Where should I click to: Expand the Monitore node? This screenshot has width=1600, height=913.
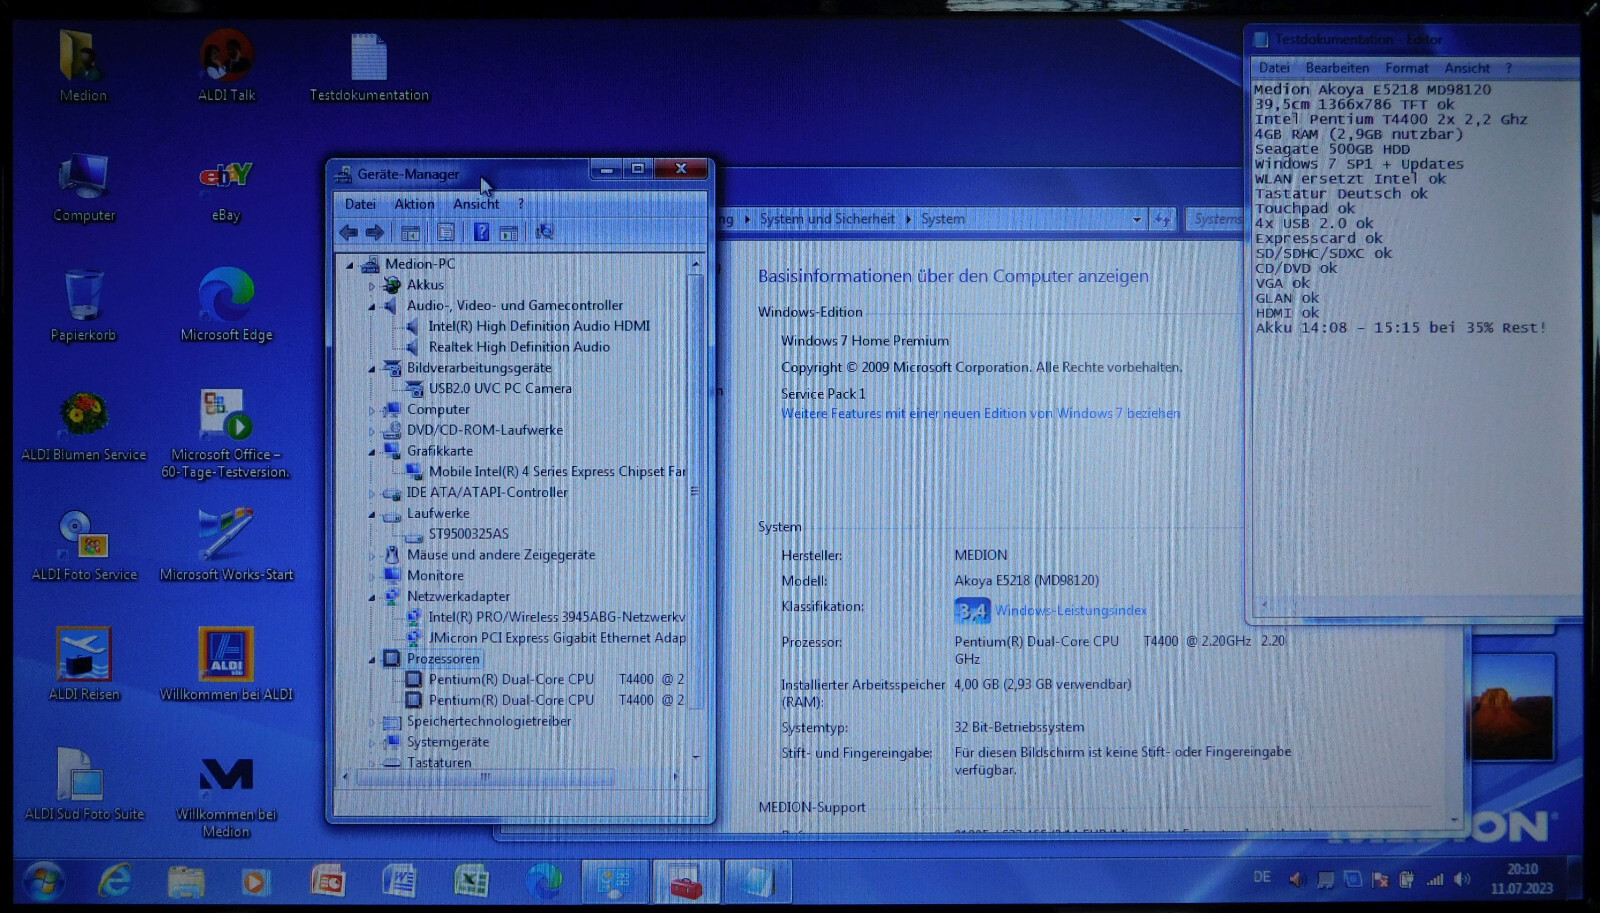point(372,577)
